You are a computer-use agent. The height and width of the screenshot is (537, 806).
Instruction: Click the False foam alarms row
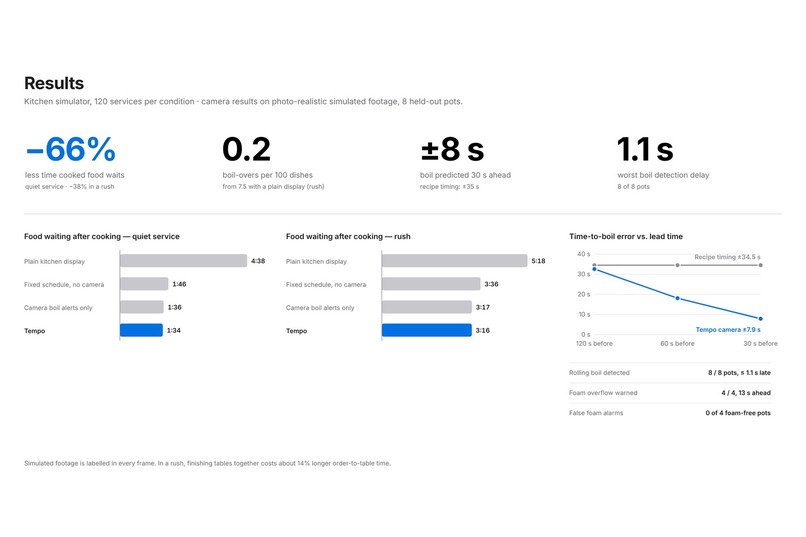670,413
